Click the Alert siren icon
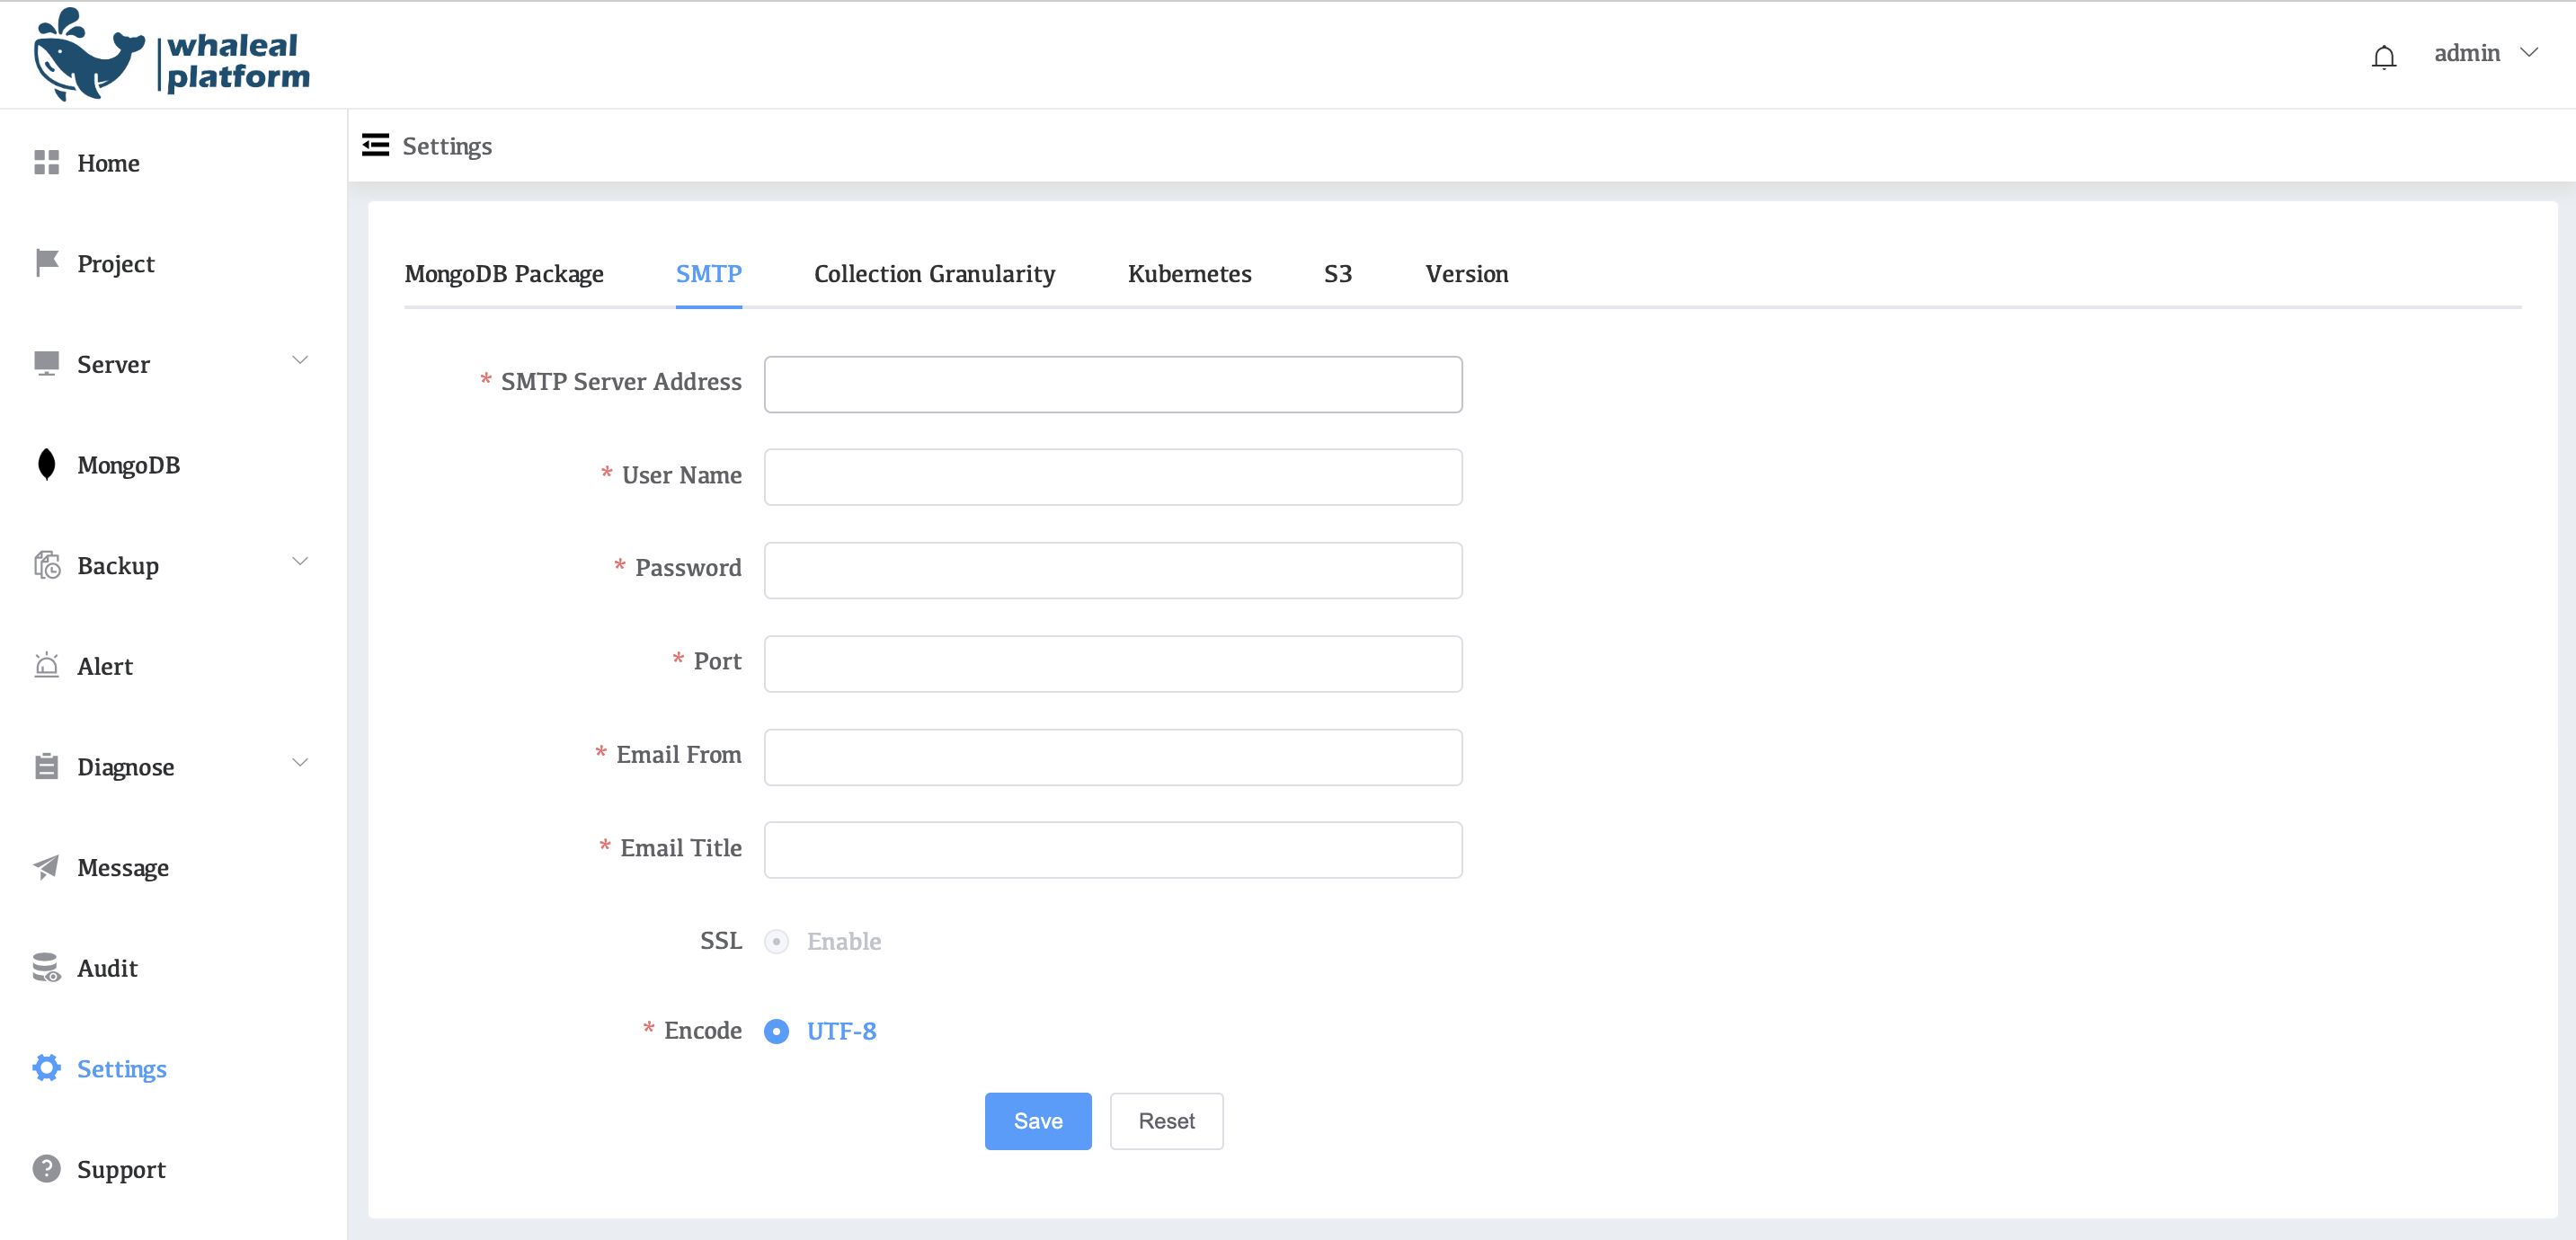The height and width of the screenshot is (1240, 2576). tap(47, 665)
